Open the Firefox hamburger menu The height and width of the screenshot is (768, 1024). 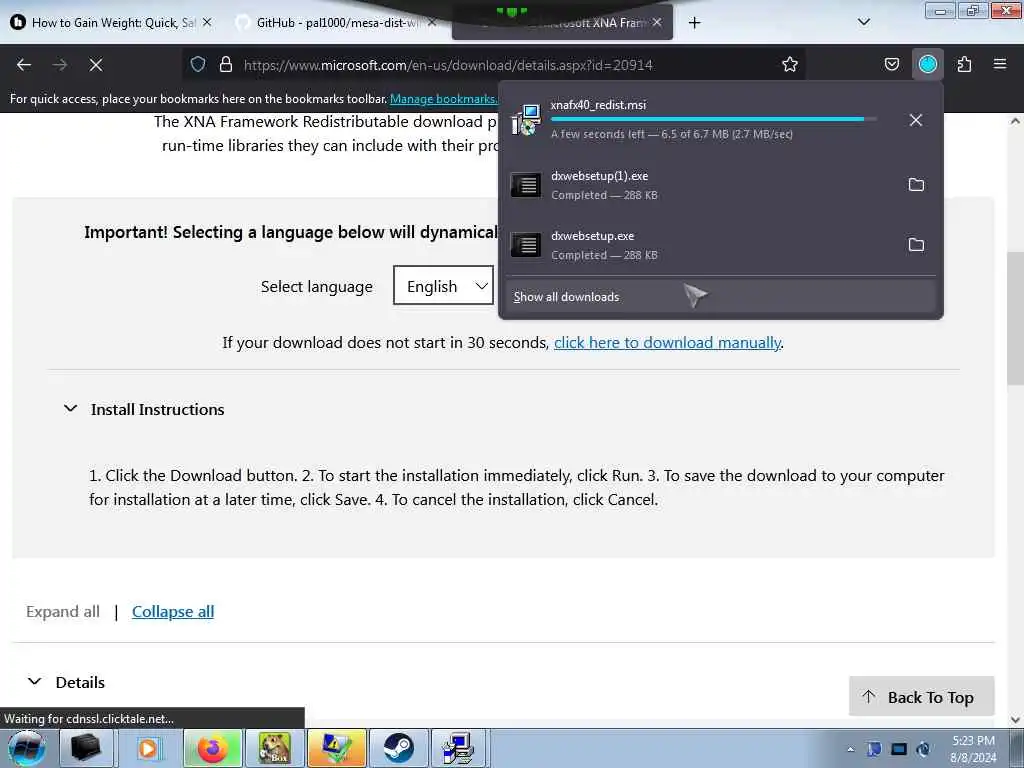[x=1000, y=65]
